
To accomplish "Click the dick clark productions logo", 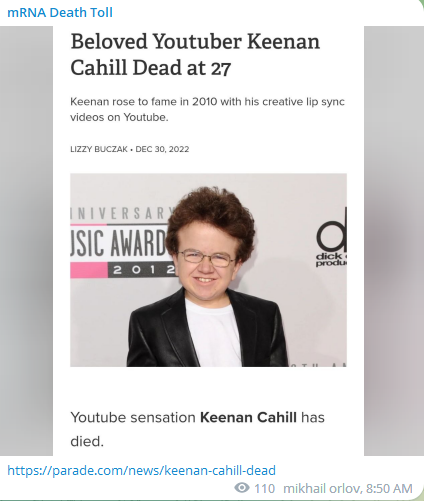I will click(x=331, y=237).
